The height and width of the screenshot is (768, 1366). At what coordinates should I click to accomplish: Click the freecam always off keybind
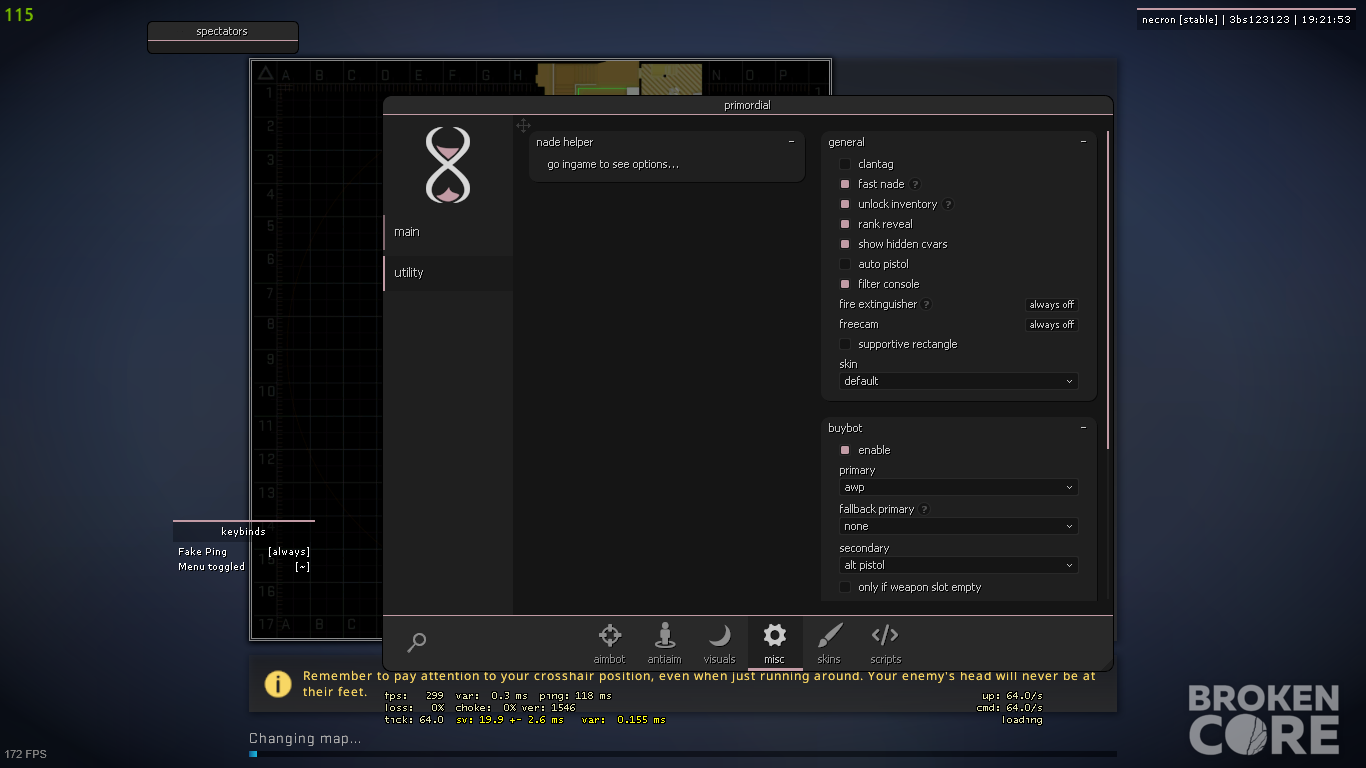point(1052,325)
